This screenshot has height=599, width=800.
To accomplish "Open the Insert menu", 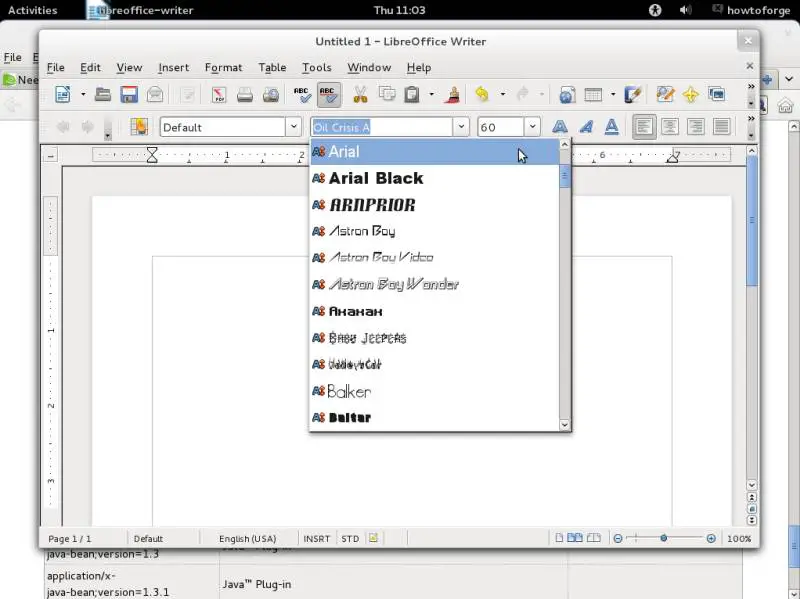I will [x=173, y=67].
